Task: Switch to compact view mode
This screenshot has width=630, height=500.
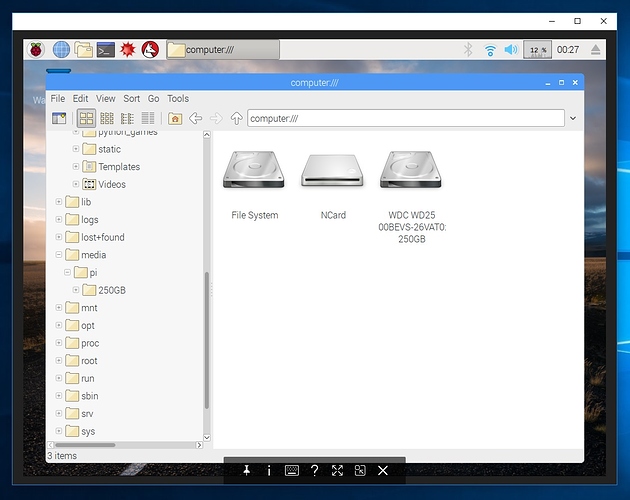Action: (127, 118)
